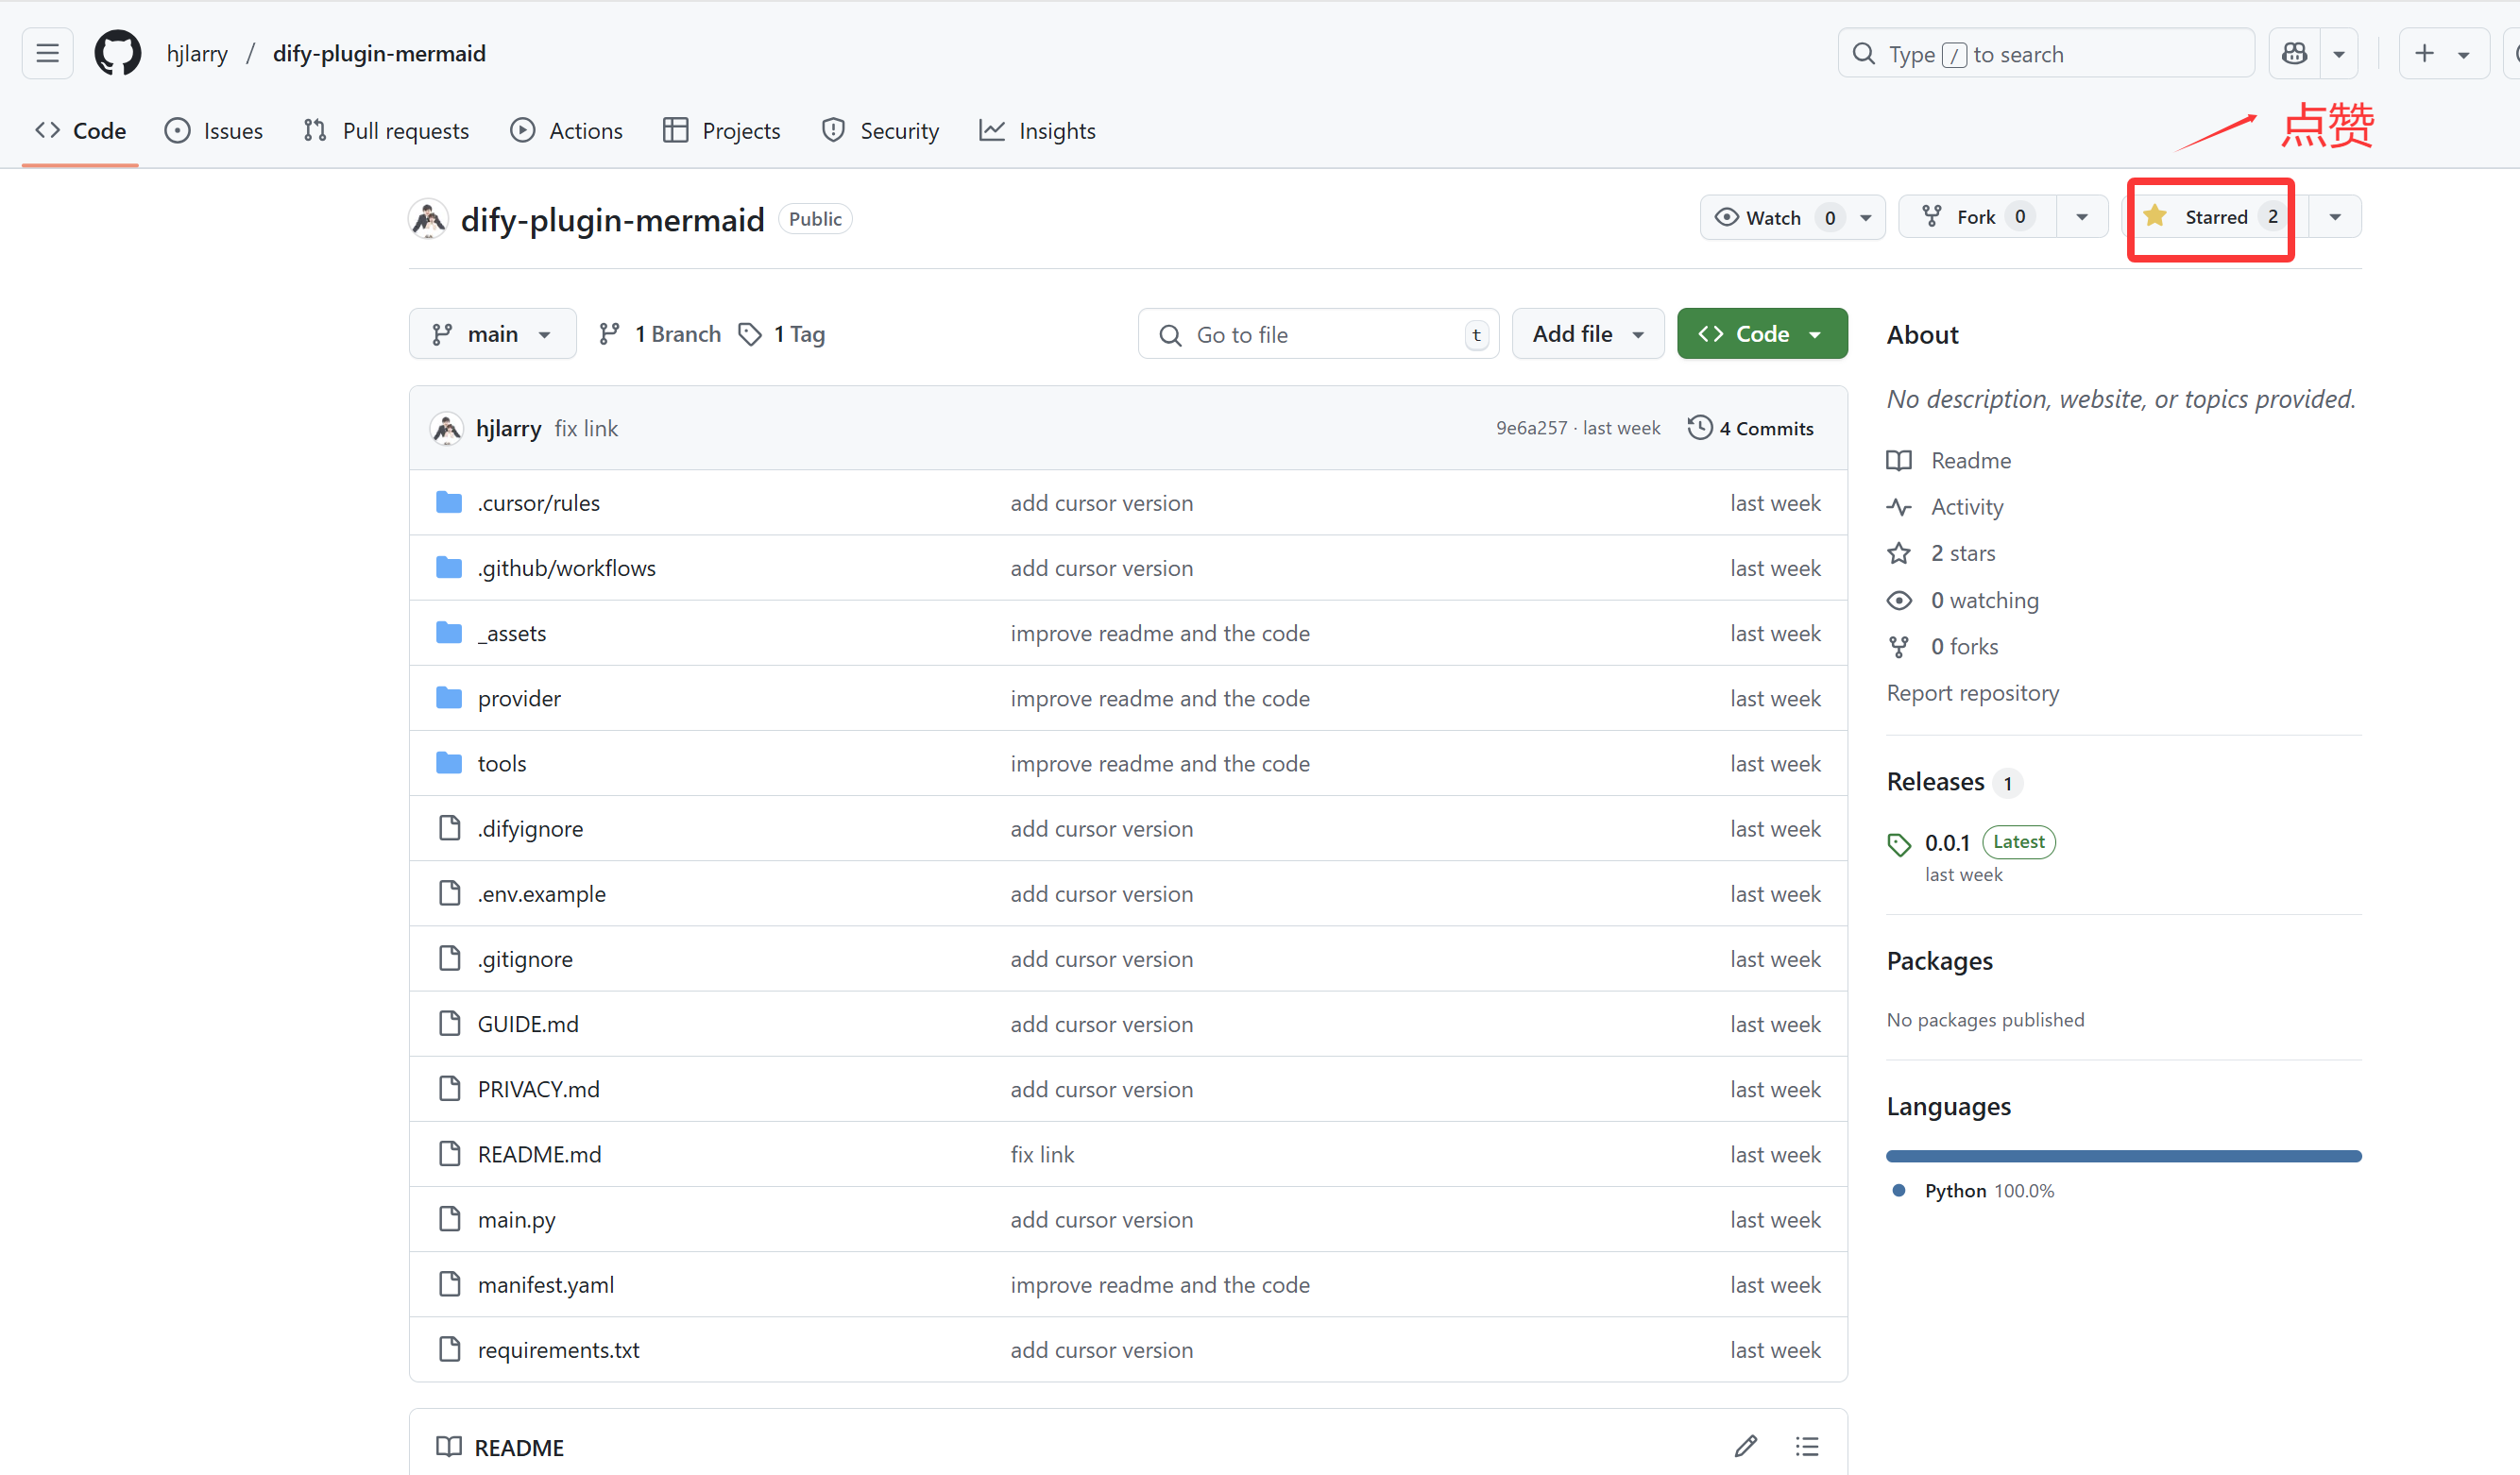2520x1475 pixels.
Task: Focus the Go to file search field
Action: click(x=1318, y=334)
